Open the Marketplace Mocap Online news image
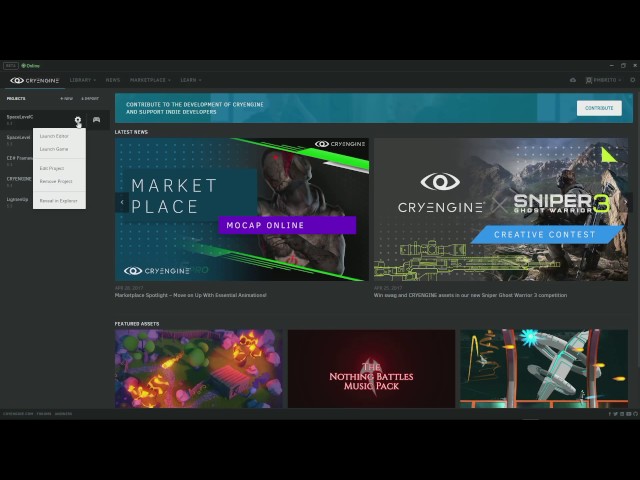Screen dimensions: 640x480 242,209
